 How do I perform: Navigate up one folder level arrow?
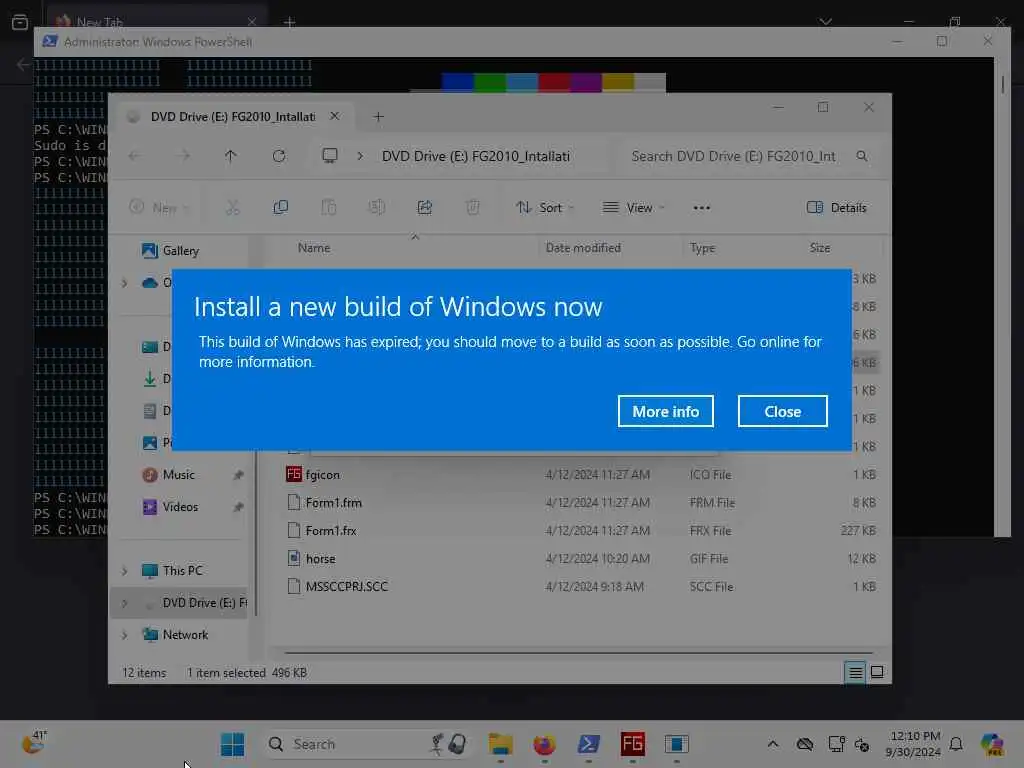pyautogui.click(x=231, y=156)
